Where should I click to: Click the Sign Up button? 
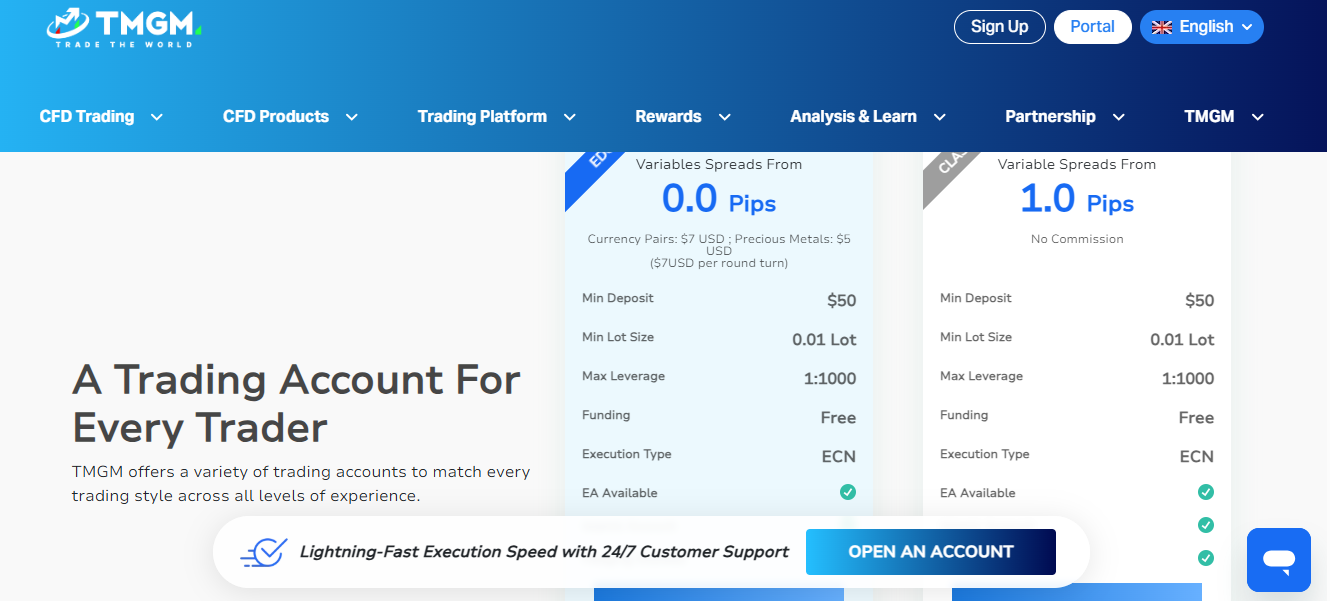1000,27
